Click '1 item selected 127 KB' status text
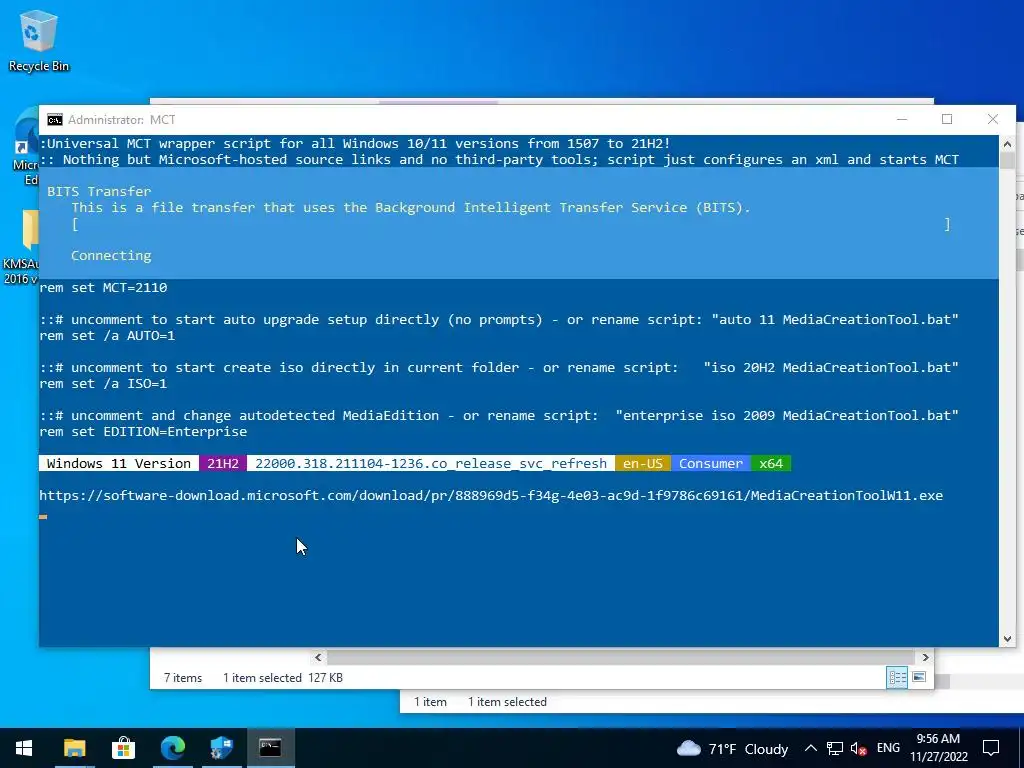 pyautogui.click(x=283, y=678)
